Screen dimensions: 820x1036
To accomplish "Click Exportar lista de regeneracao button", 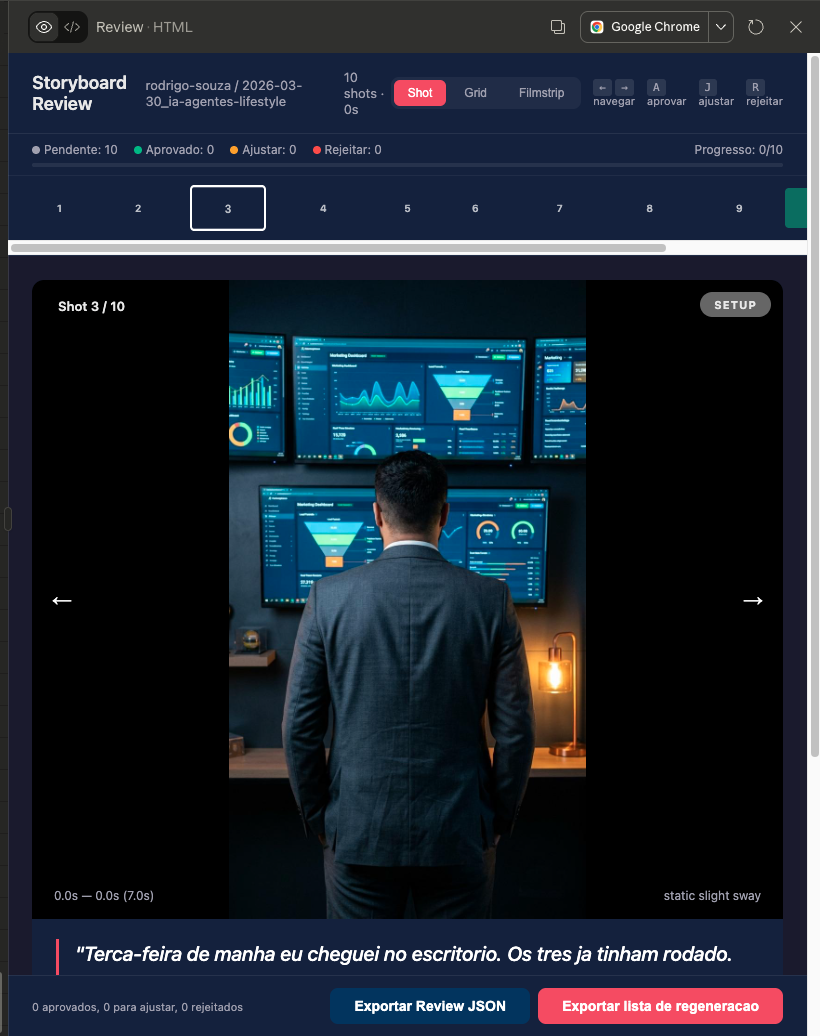I will tap(660, 1006).
